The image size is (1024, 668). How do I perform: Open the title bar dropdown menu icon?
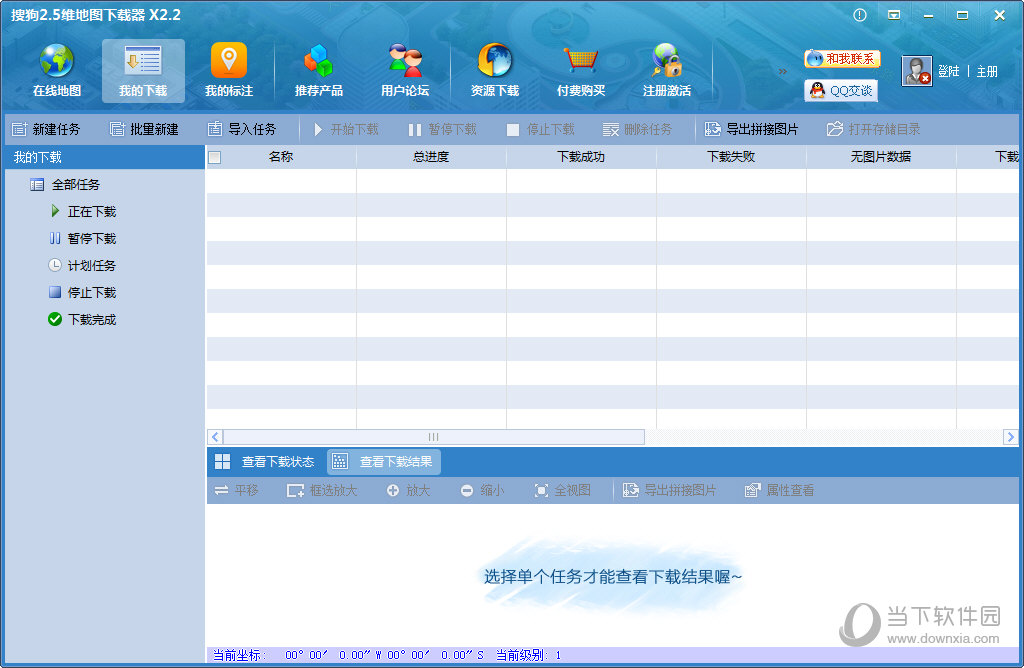tap(894, 15)
